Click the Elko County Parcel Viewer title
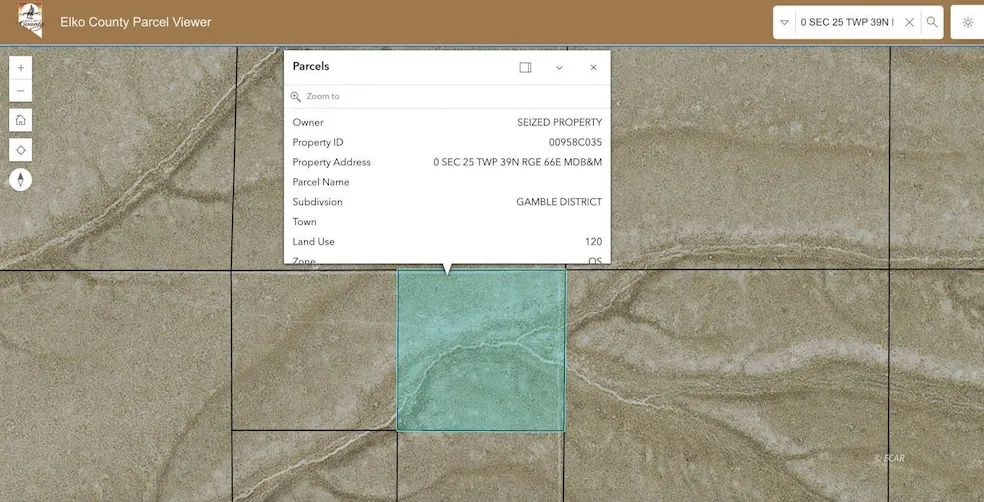Screen dimensions: 984x502 (x=136, y=22)
